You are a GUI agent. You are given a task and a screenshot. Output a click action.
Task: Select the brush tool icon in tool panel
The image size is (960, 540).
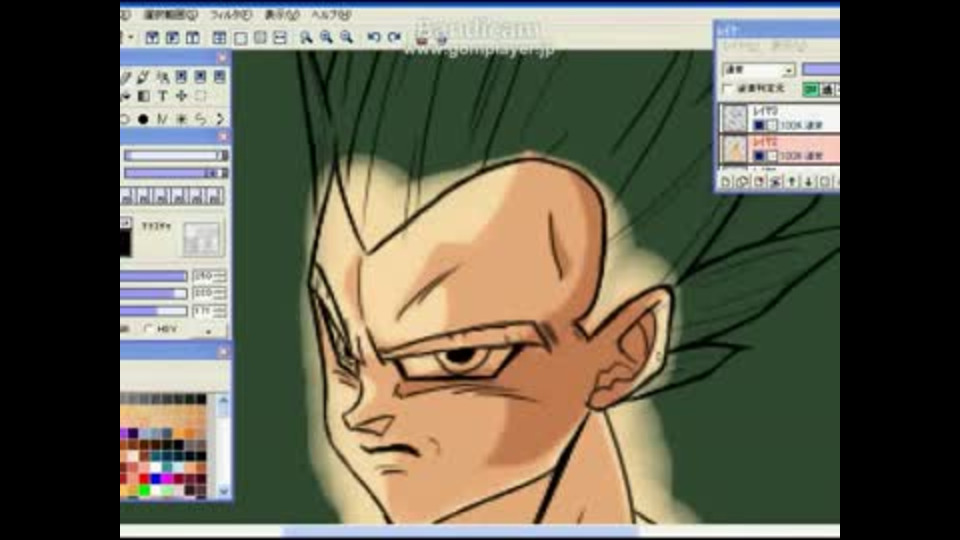143,77
